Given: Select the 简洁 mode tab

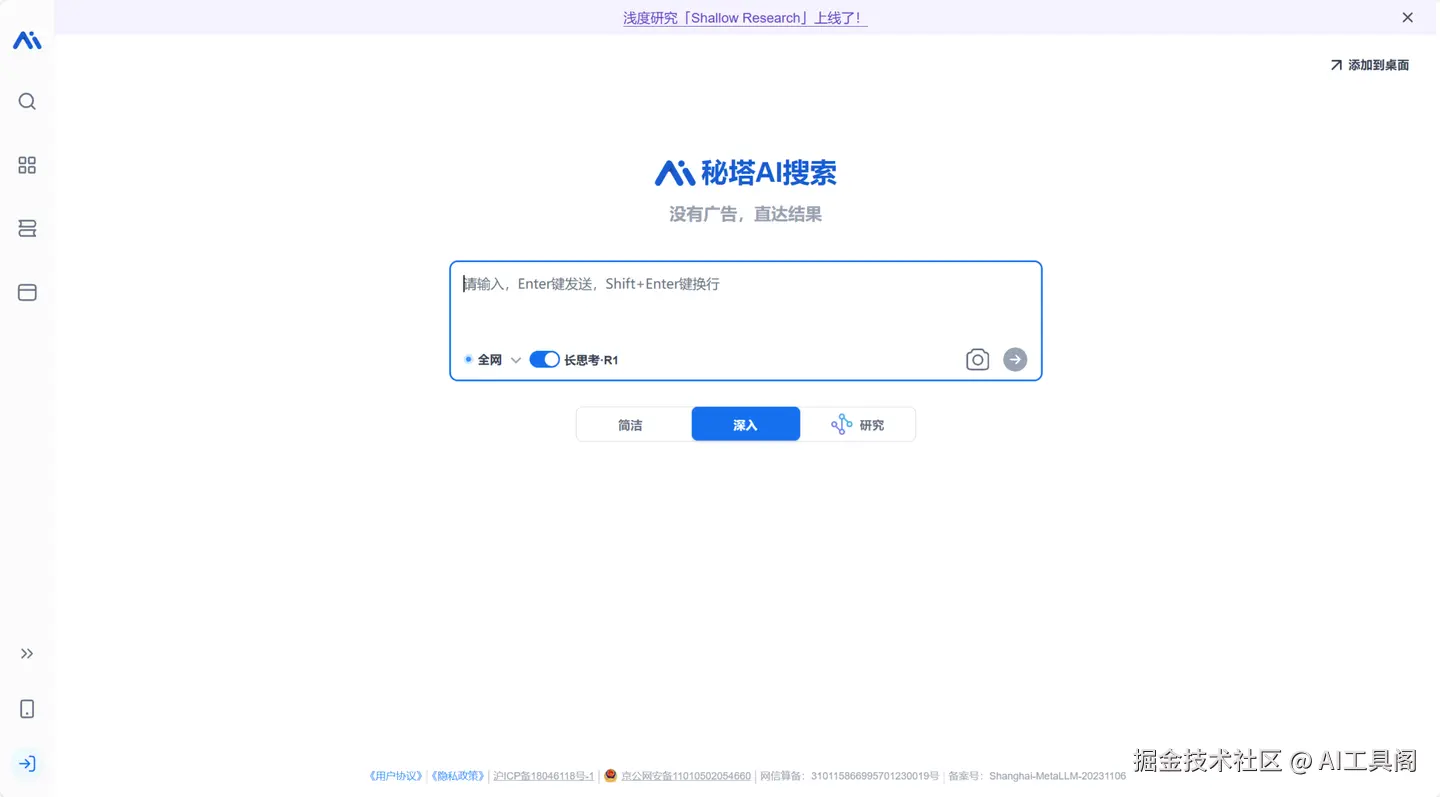Looking at the screenshot, I should [x=633, y=424].
